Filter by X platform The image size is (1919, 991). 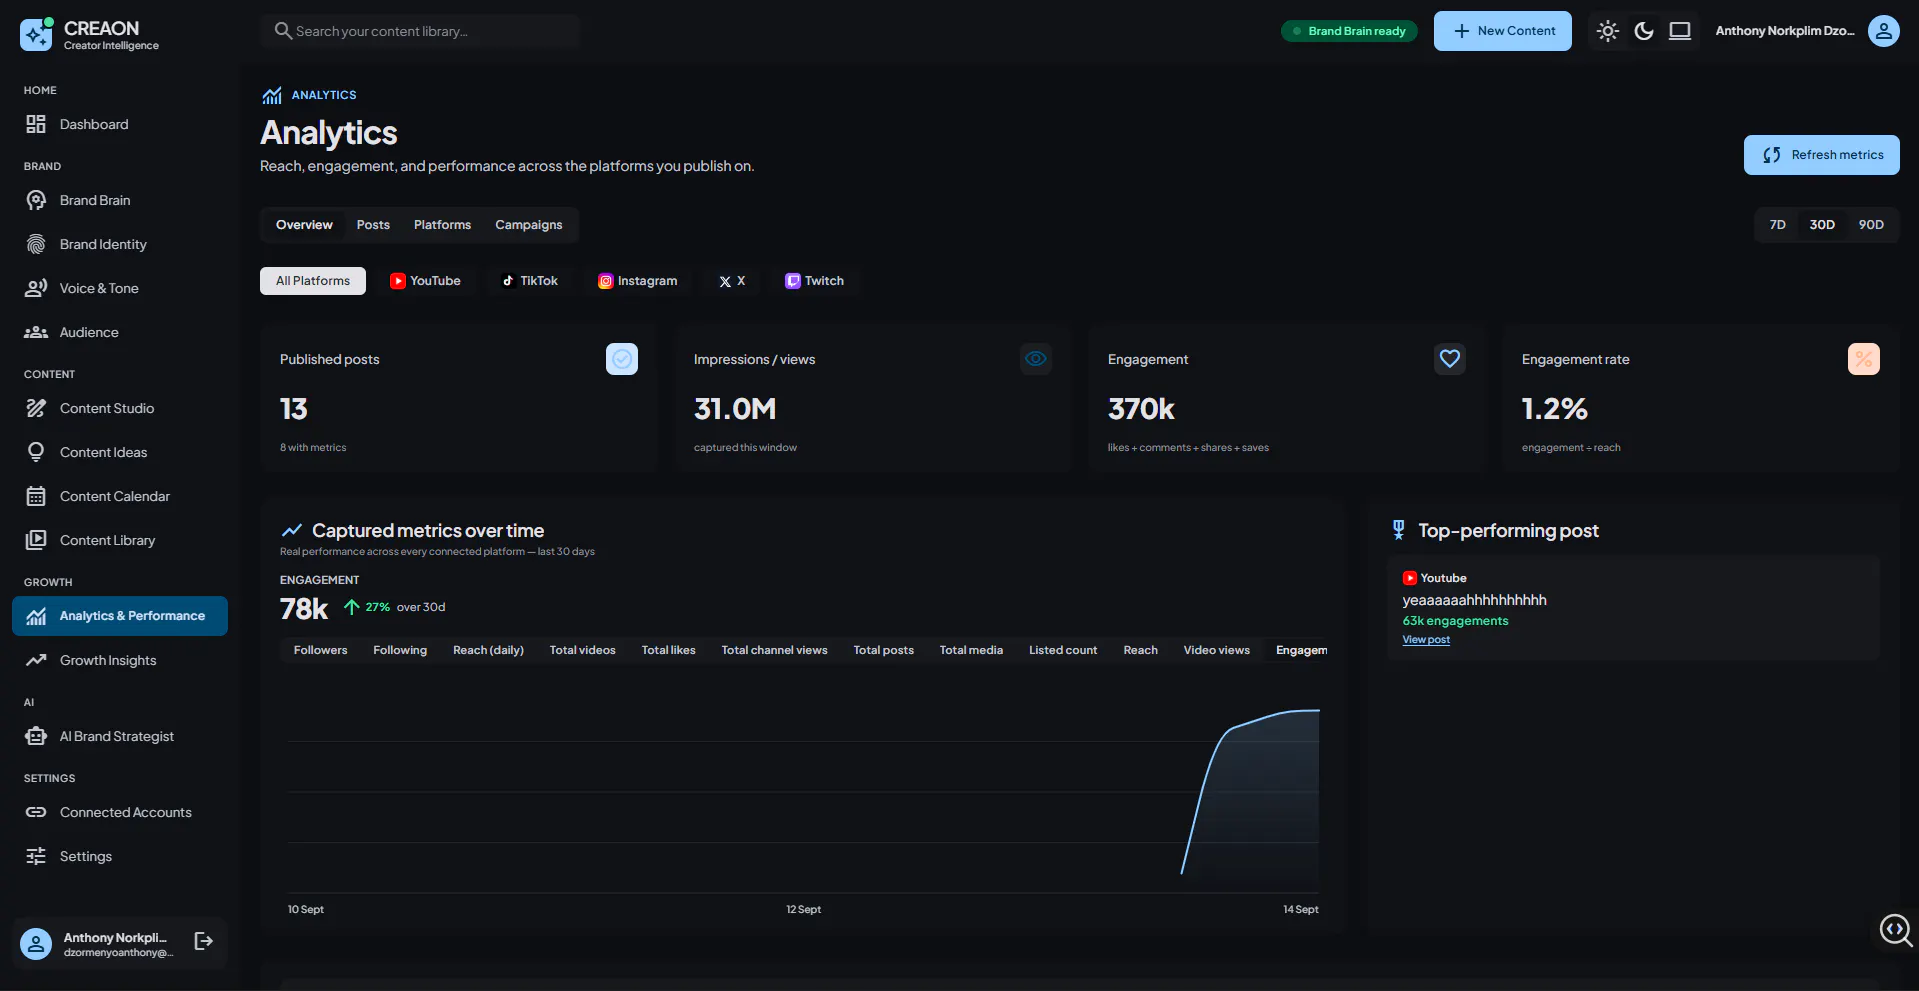coord(732,281)
